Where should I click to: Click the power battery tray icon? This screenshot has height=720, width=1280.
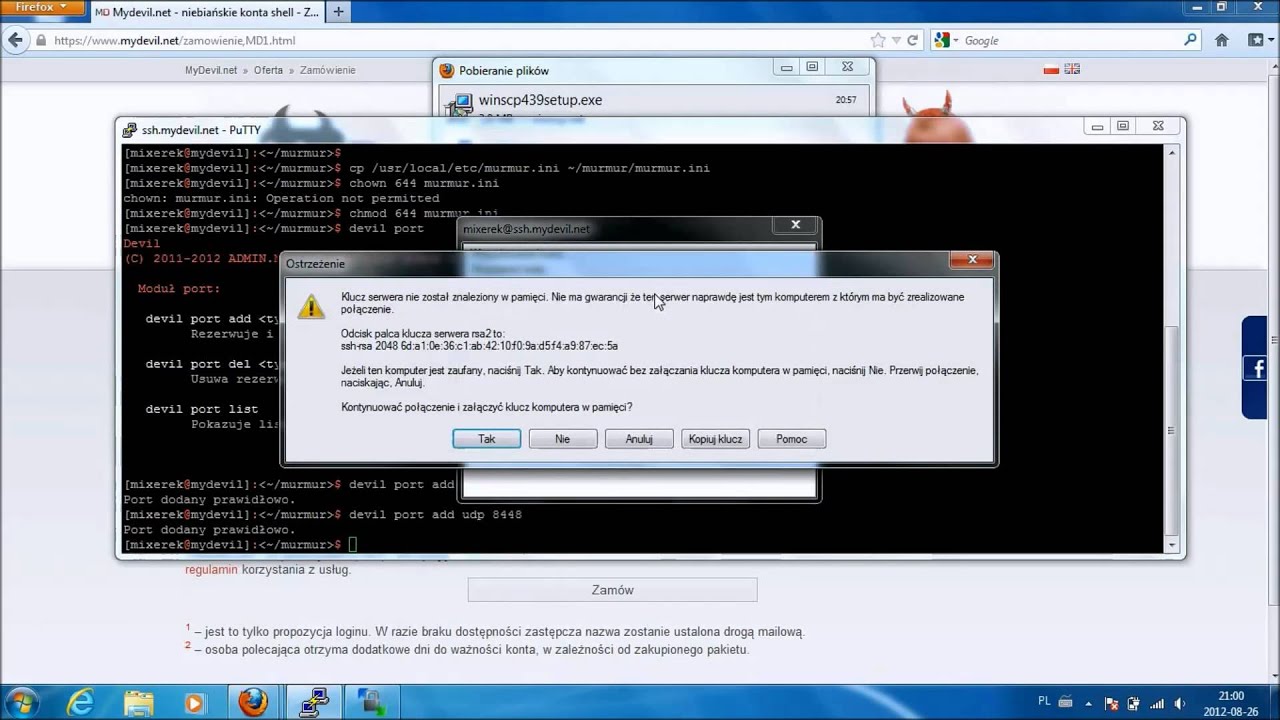1136,703
